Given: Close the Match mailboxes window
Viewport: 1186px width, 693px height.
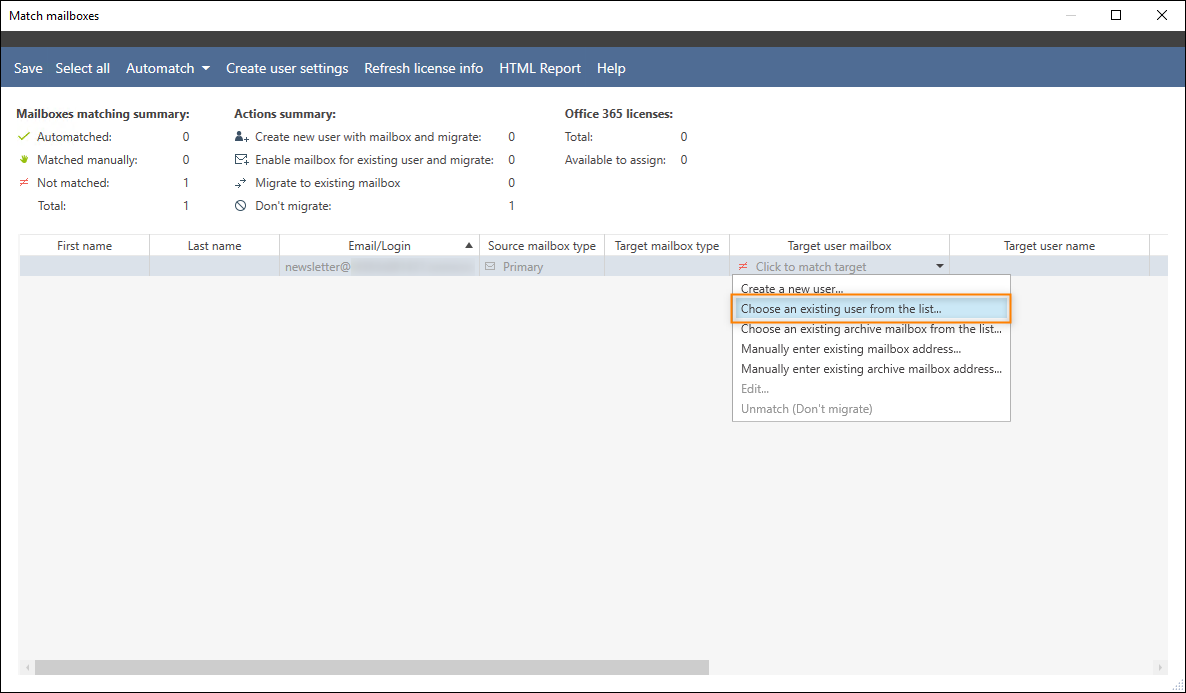Looking at the screenshot, I should pos(1162,15).
